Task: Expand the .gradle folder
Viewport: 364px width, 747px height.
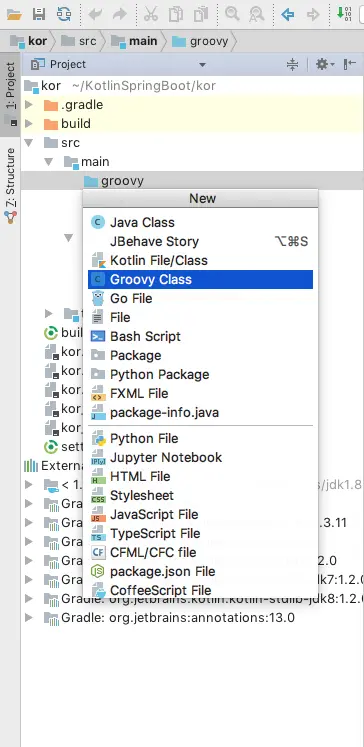Action: (29, 104)
